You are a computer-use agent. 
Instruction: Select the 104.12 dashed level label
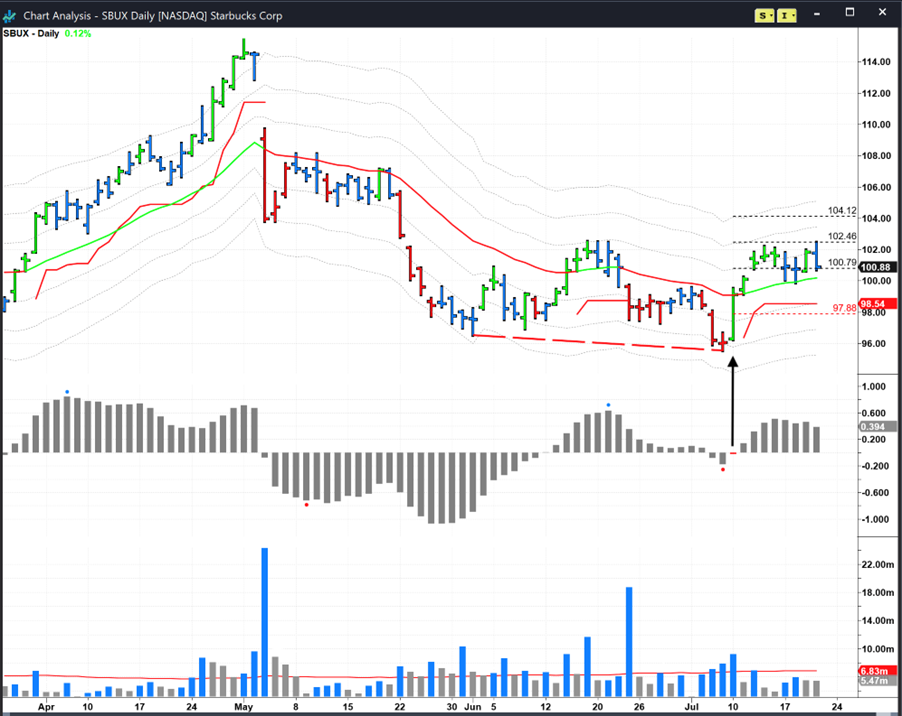(x=842, y=211)
